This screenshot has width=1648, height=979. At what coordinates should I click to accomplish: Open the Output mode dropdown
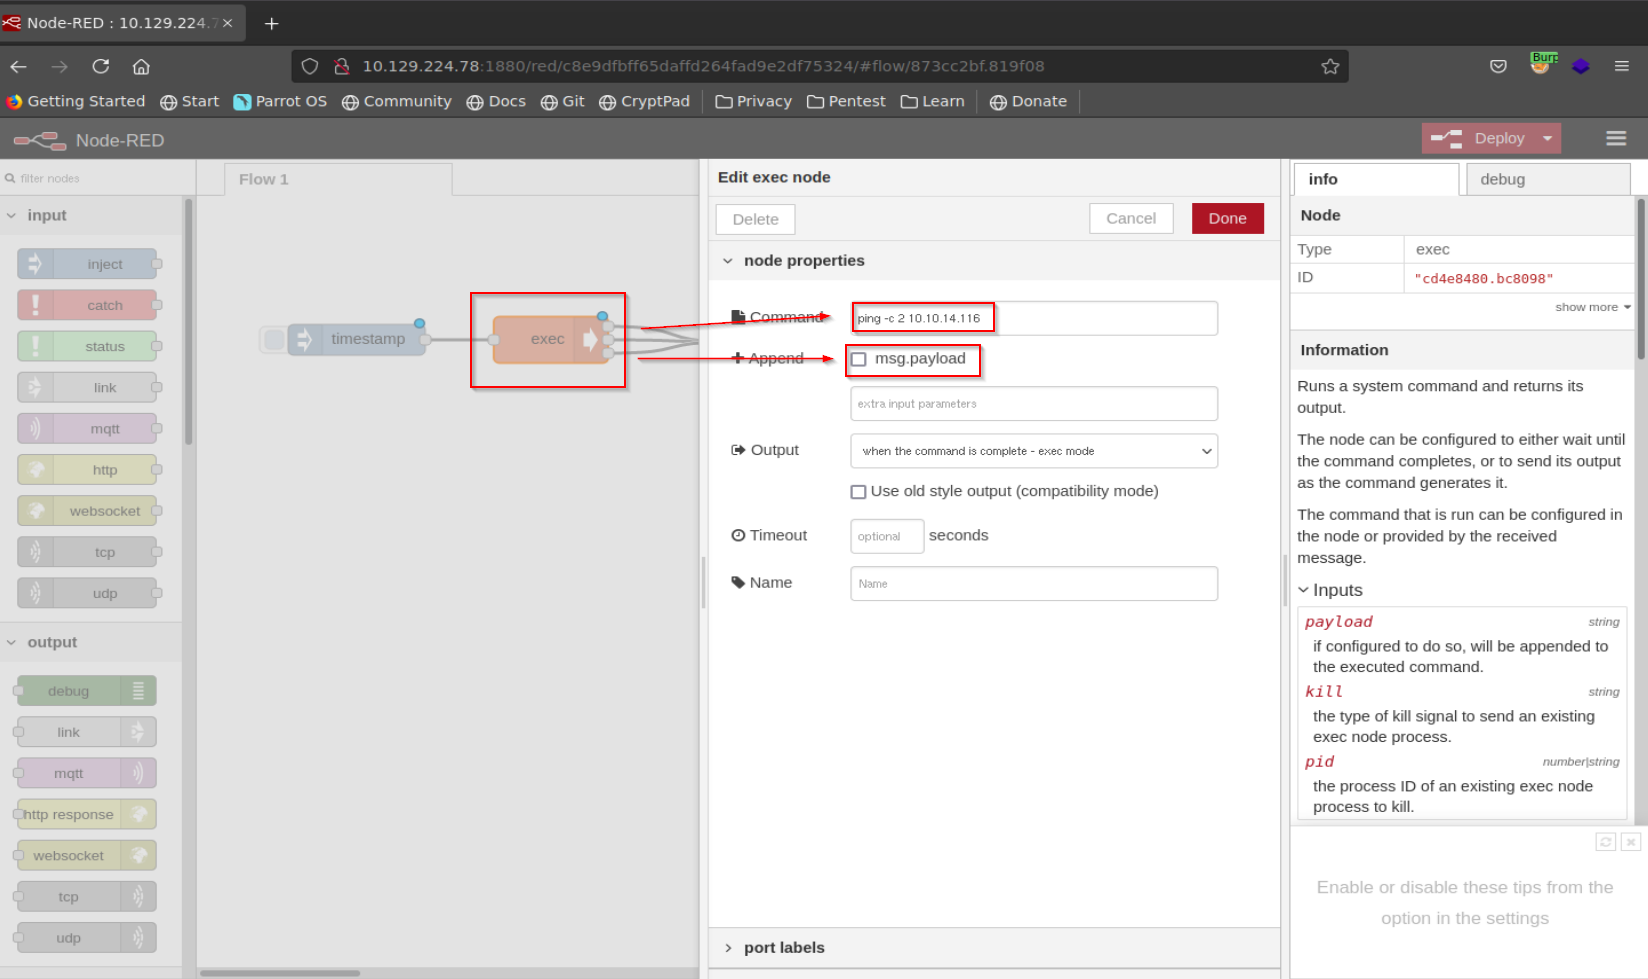click(x=1034, y=451)
